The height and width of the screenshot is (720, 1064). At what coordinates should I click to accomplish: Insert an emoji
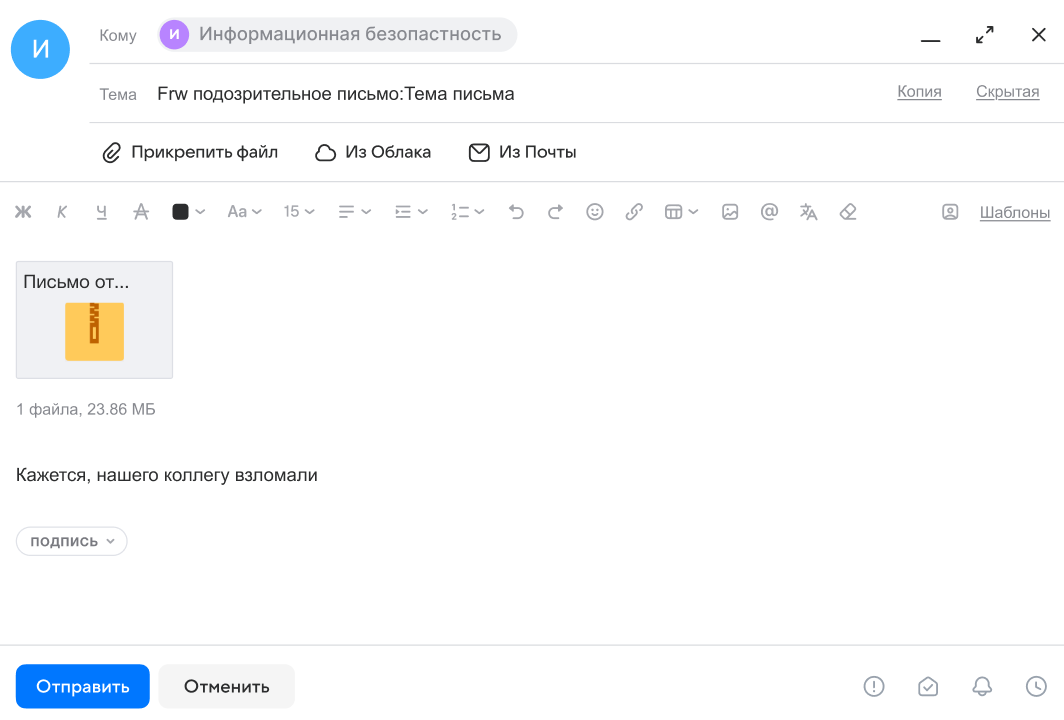(595, 212)
